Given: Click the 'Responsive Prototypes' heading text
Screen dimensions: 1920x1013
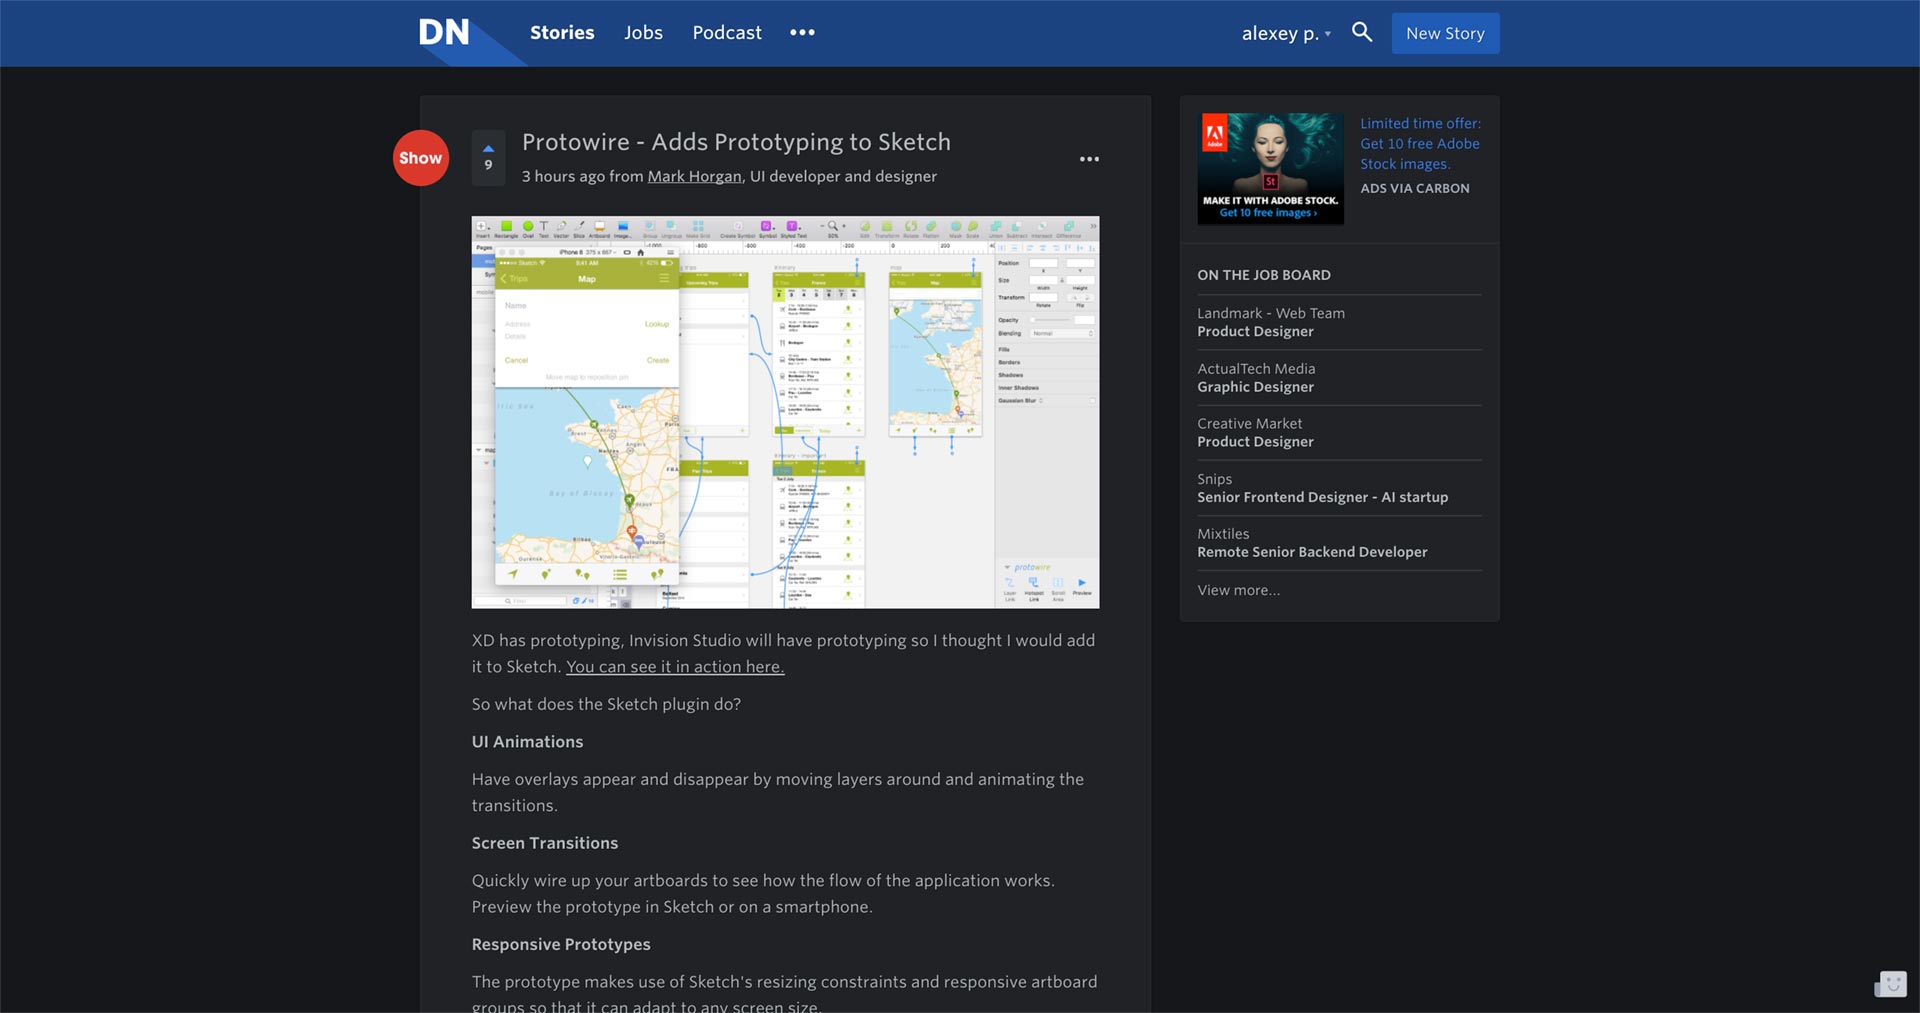Looking at the screenshot, I should pos(561,945).
